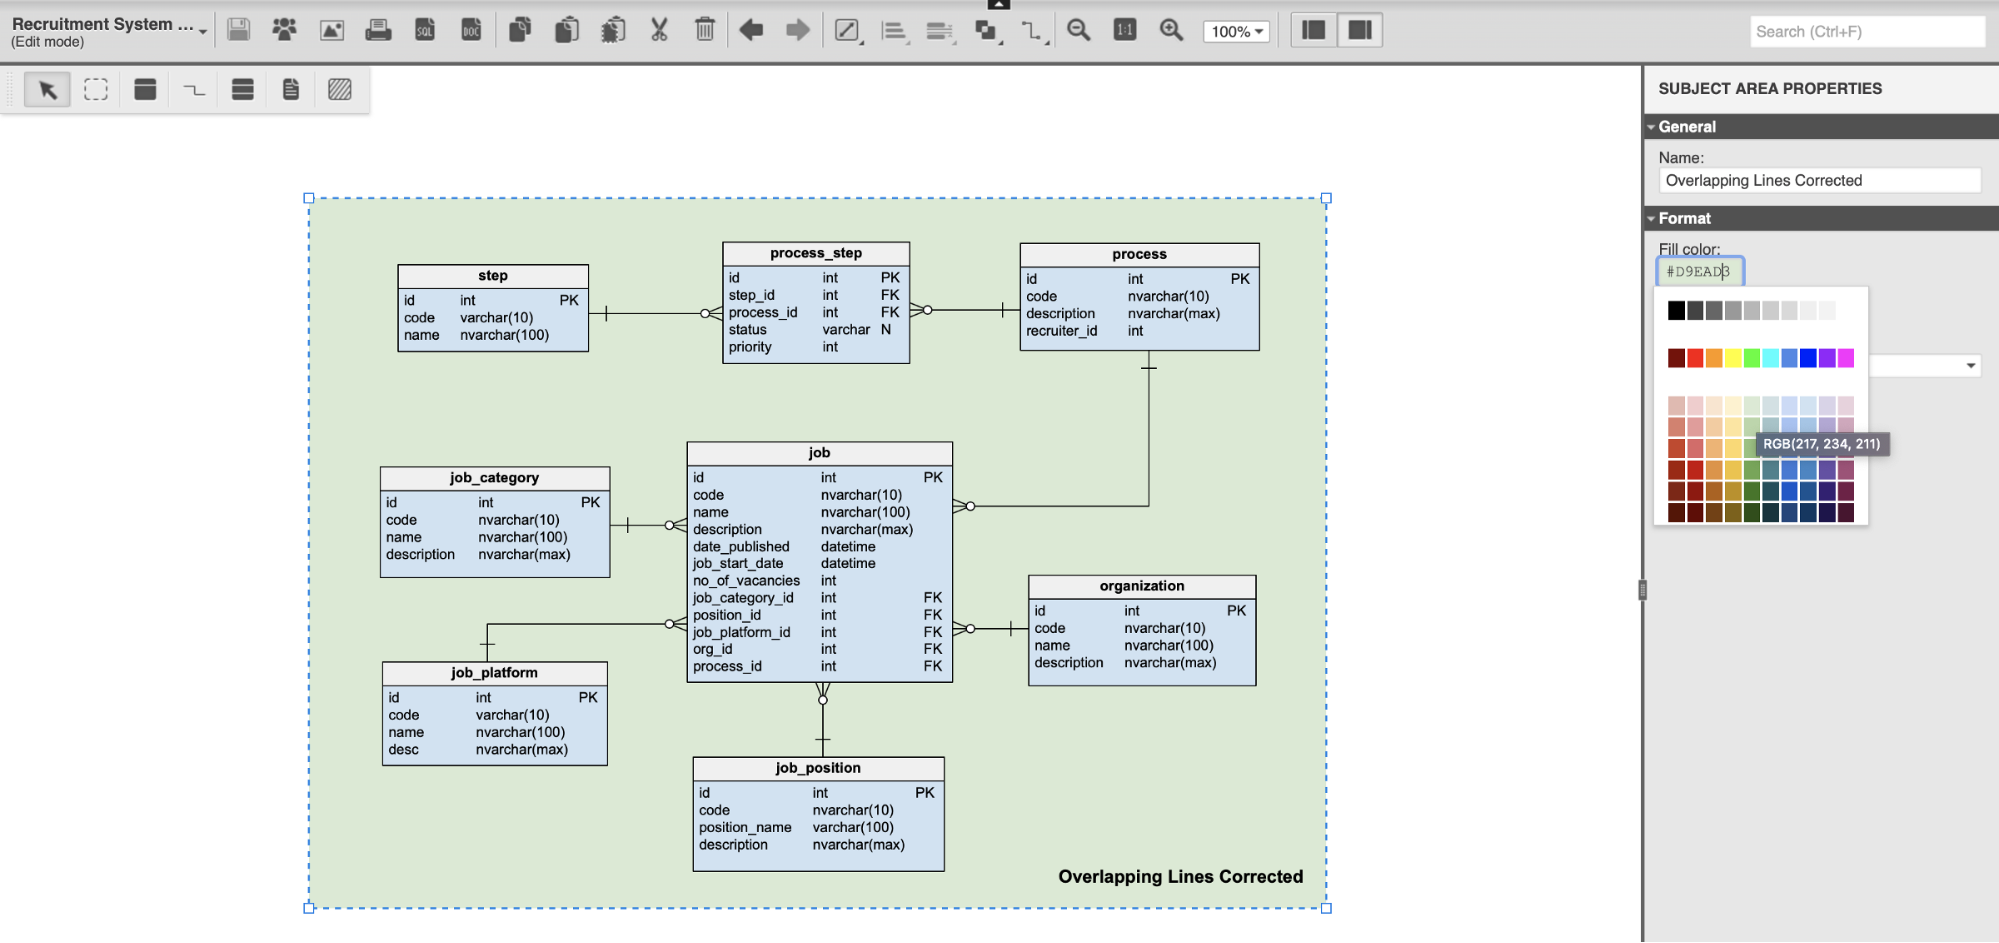Viewport: 1999px width, 943px height.
Task: Open the 100% zoom level dropdown
Action: click(x=1237, y=31)
